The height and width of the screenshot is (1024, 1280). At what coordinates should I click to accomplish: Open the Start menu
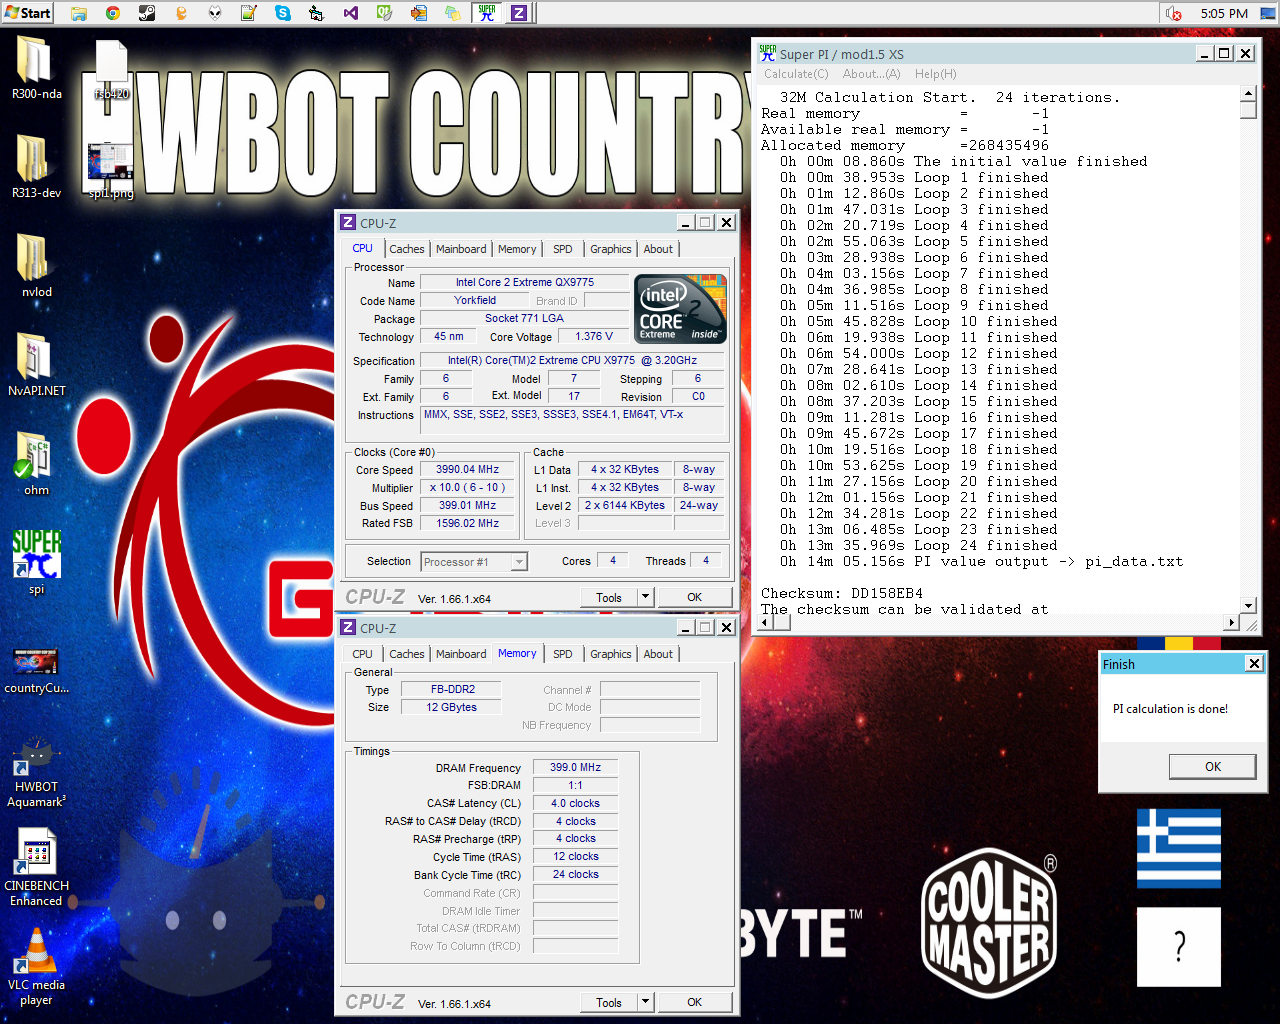pyautogui.click(x=28, y=13)
